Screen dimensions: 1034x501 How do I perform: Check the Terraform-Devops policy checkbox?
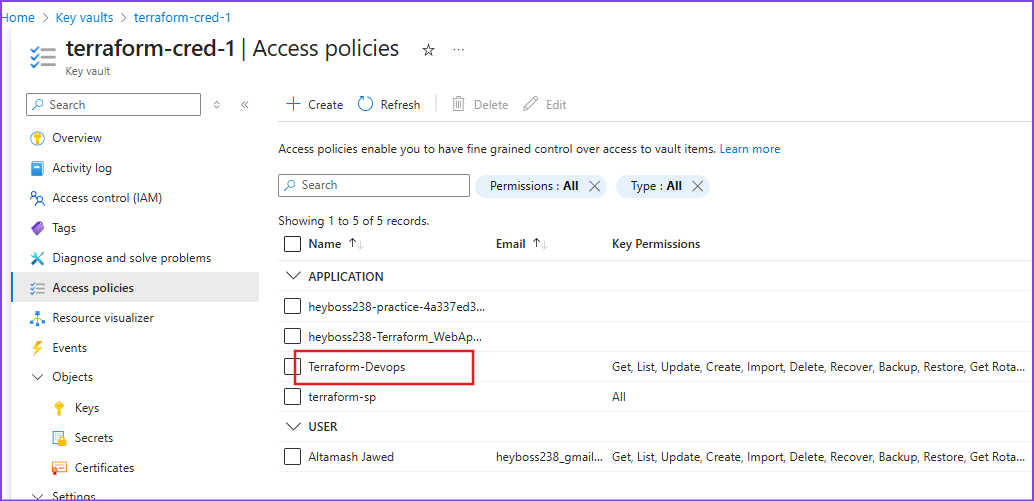tap(292, 367)
